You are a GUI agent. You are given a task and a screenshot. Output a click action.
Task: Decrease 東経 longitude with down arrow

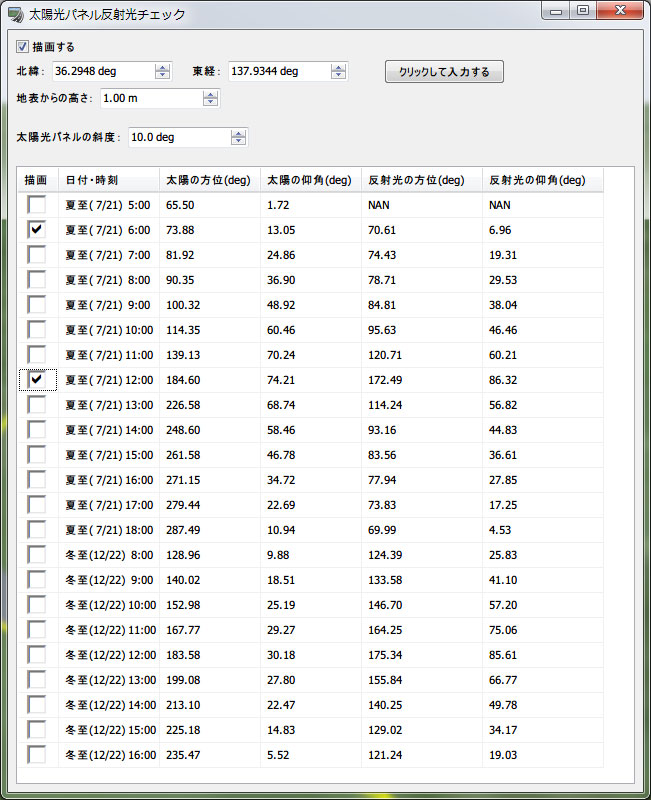coord(339,76)
